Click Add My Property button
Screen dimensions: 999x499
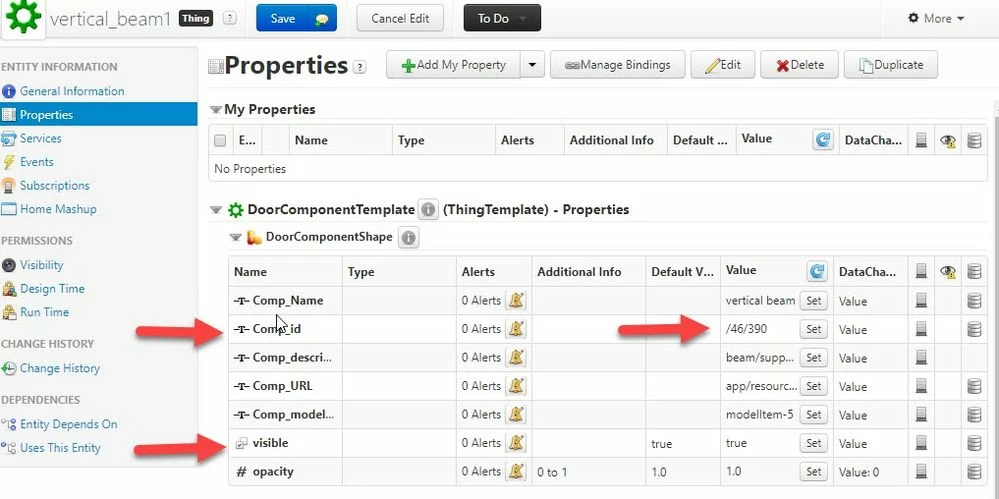click(454, 65)
